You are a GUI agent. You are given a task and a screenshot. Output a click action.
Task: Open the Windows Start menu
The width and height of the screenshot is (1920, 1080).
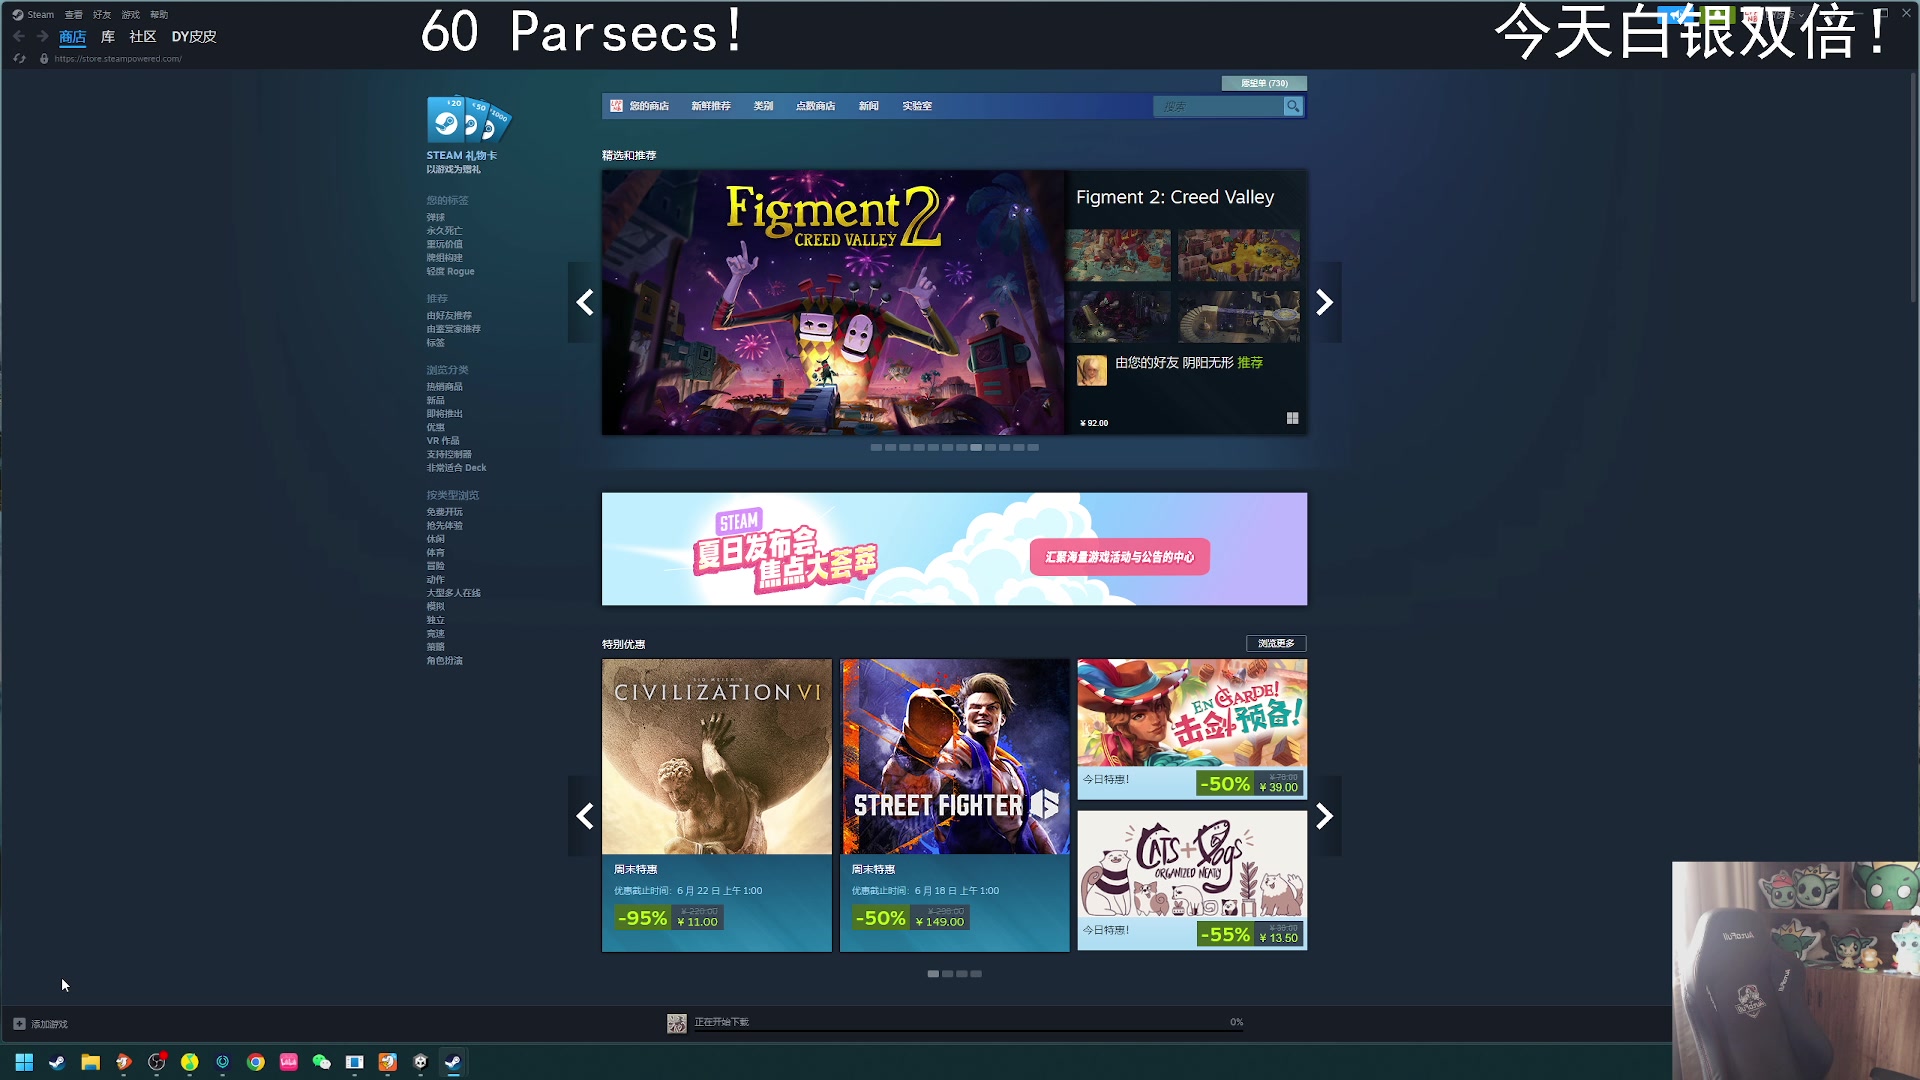pyautogui.click(x=24, y=1062)
